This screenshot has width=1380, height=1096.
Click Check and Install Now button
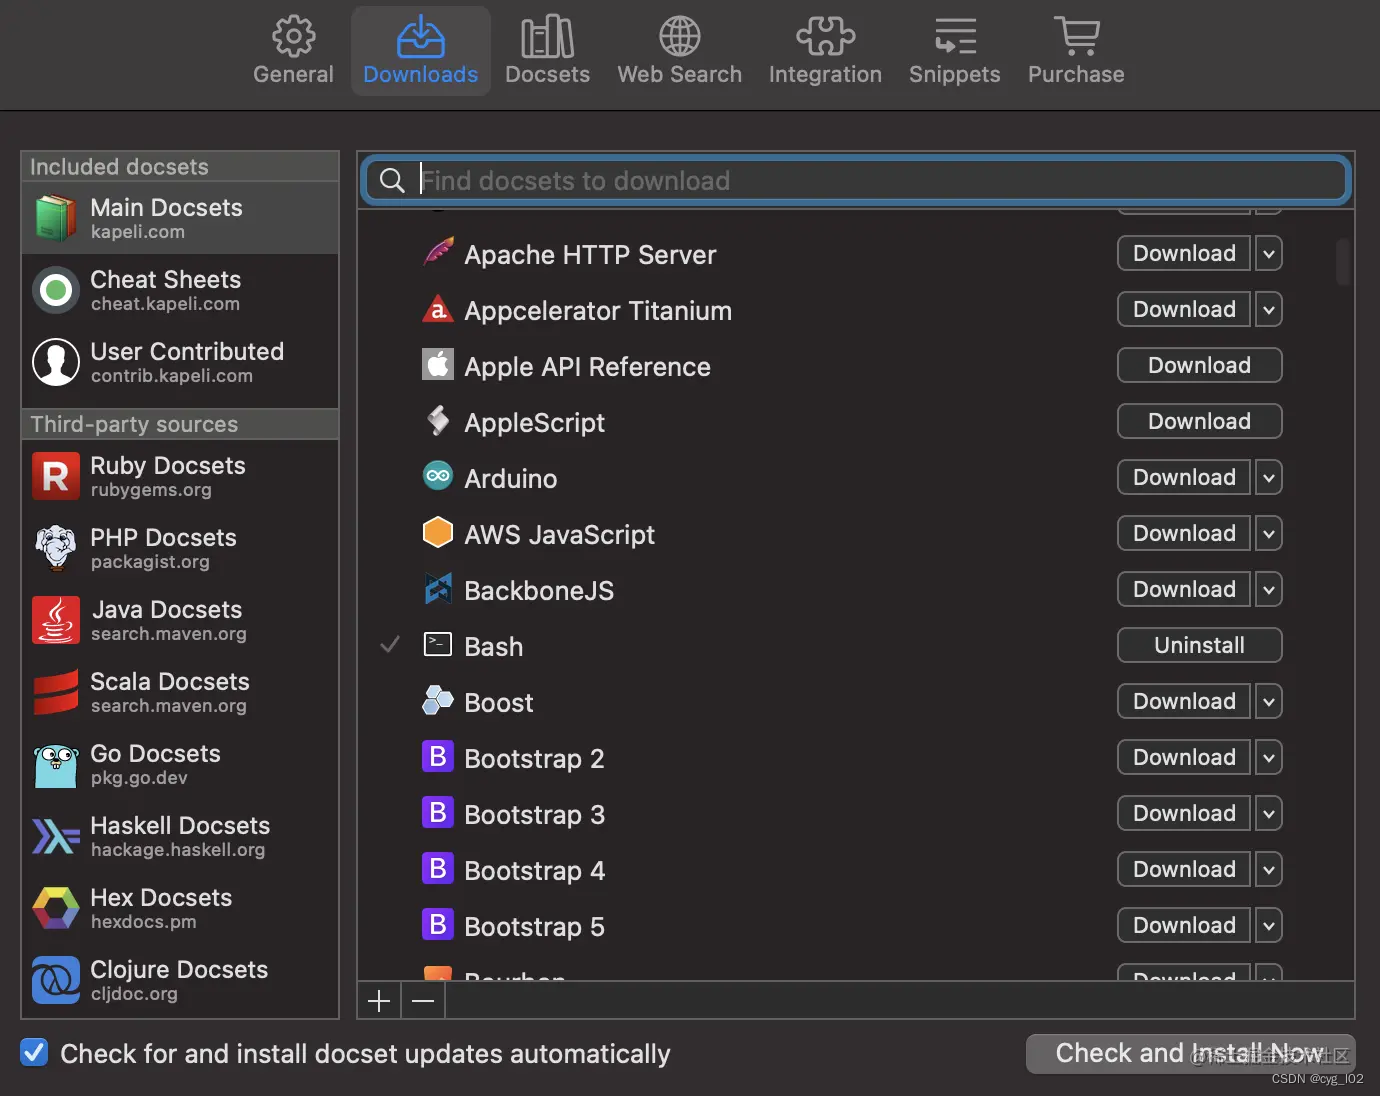tap(1190, 1053)
